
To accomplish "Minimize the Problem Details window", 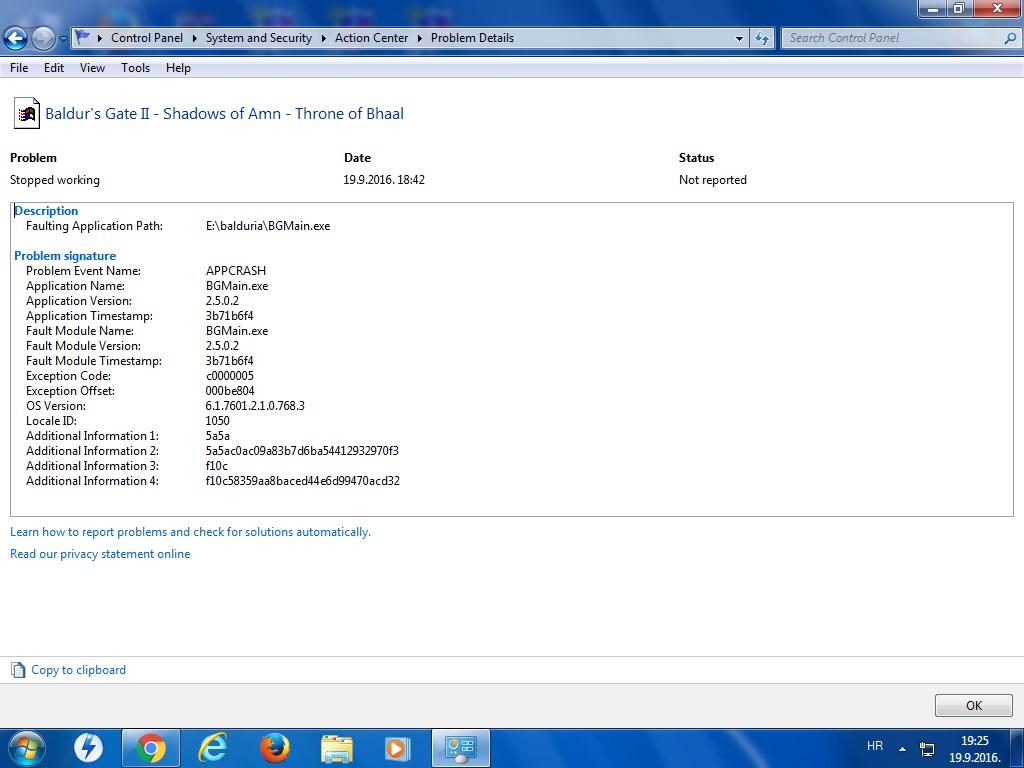I will click(933, 8).
